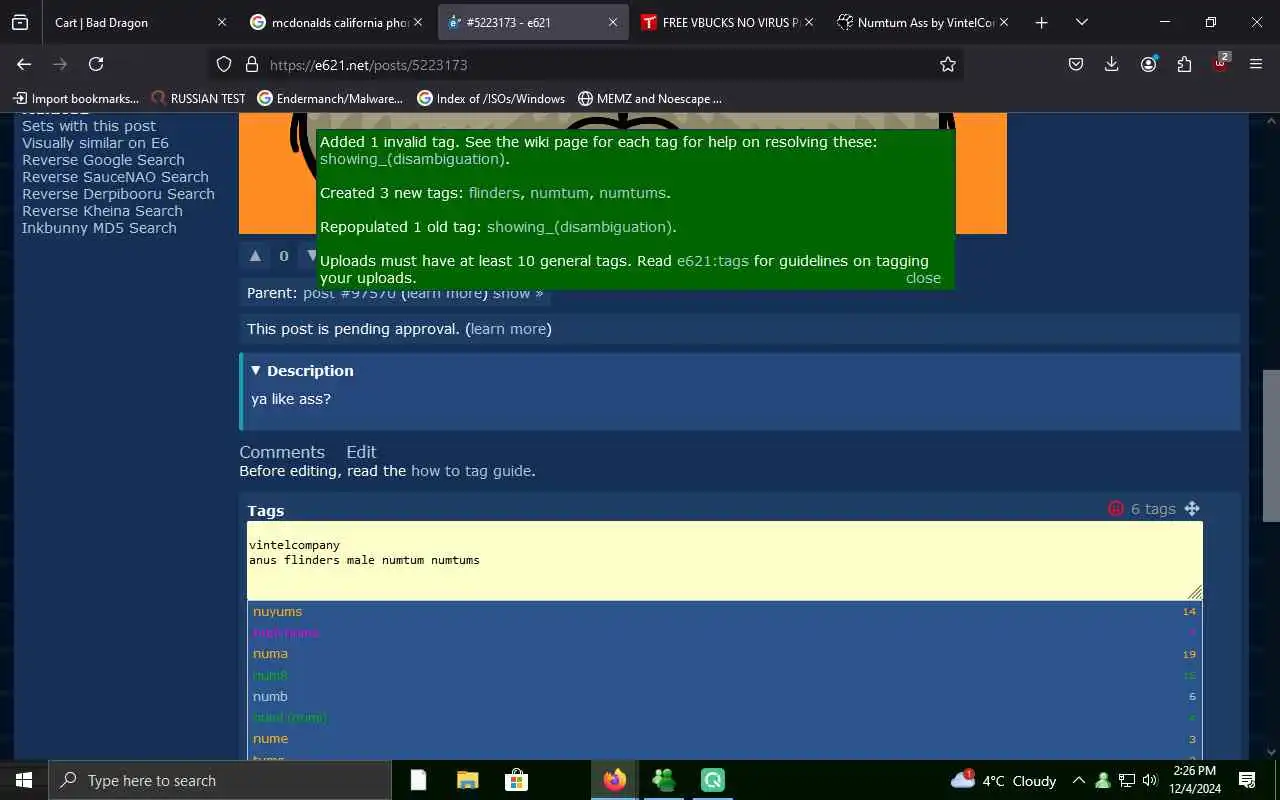Switch to Numtum Ass by VintelCor tab
The height and width of the screenshot is (800, 1280).
[x=921, y=22]
